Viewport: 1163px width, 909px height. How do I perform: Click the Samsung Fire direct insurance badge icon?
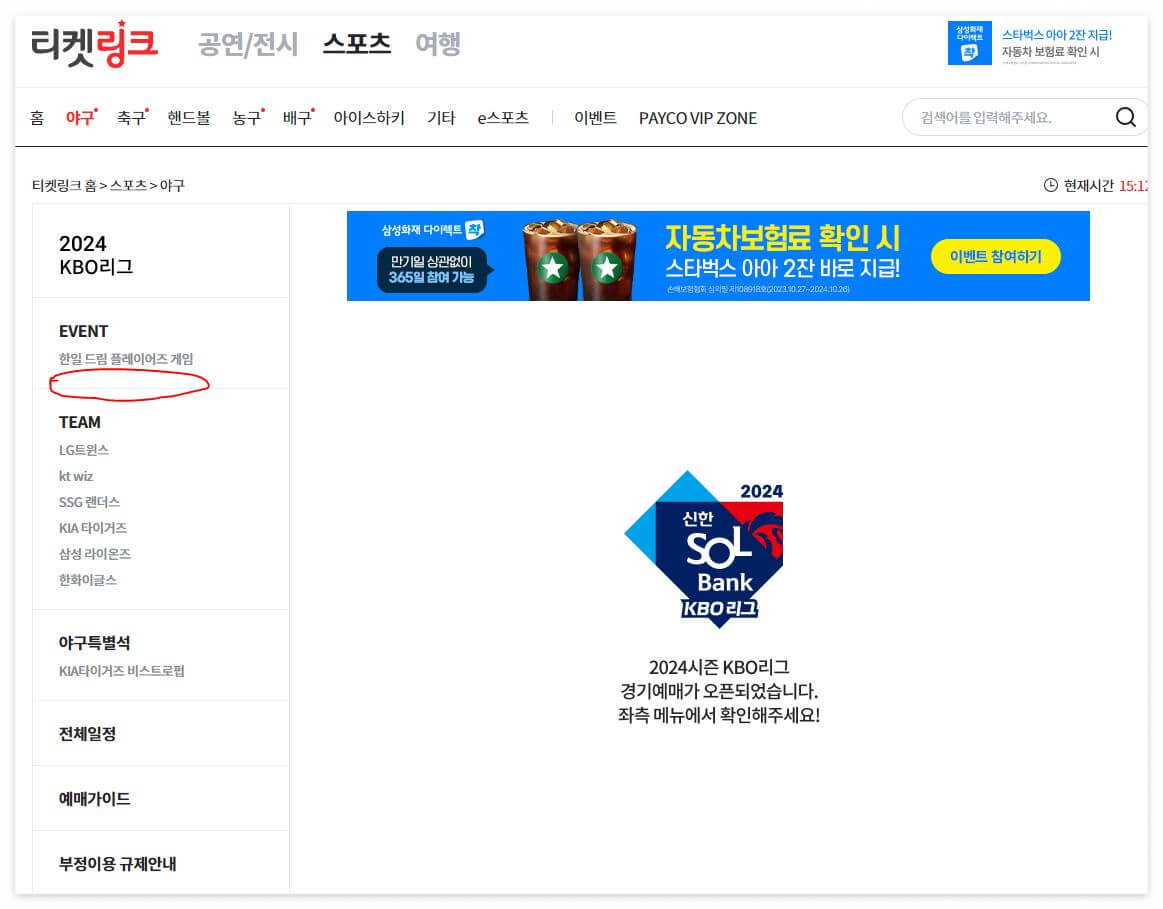tap(967, 43)
